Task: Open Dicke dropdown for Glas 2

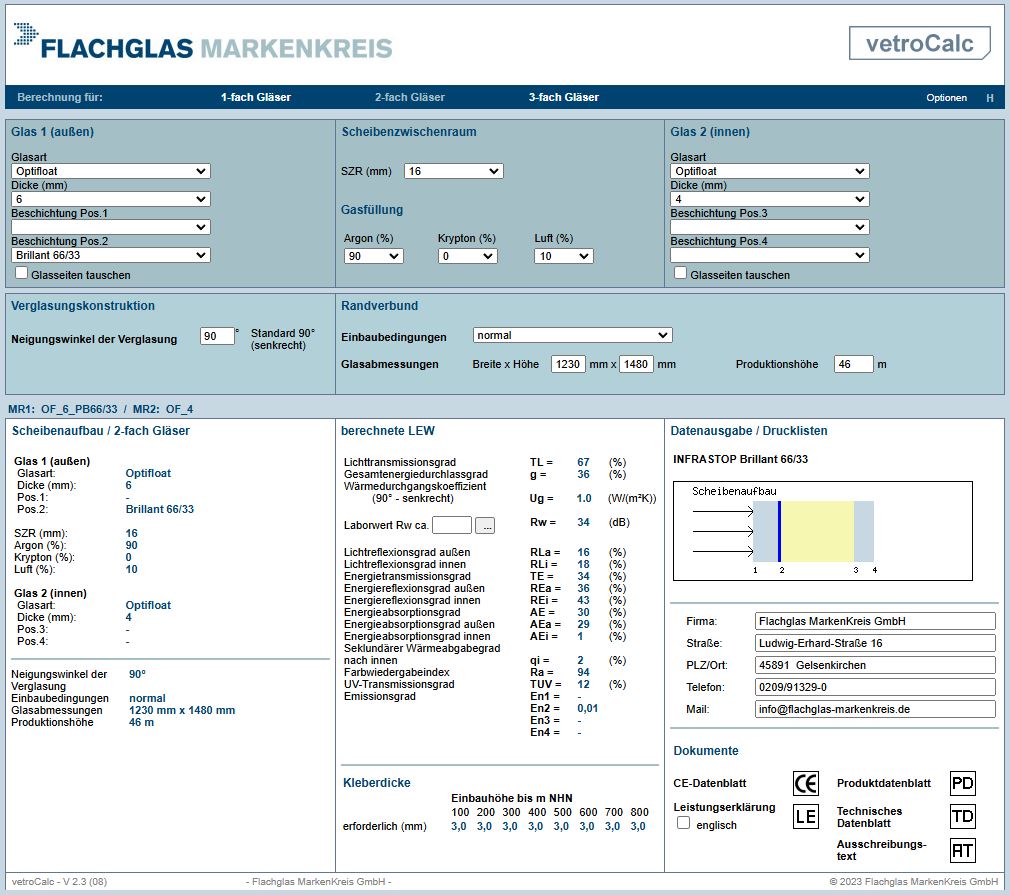Action: (770, 199)
